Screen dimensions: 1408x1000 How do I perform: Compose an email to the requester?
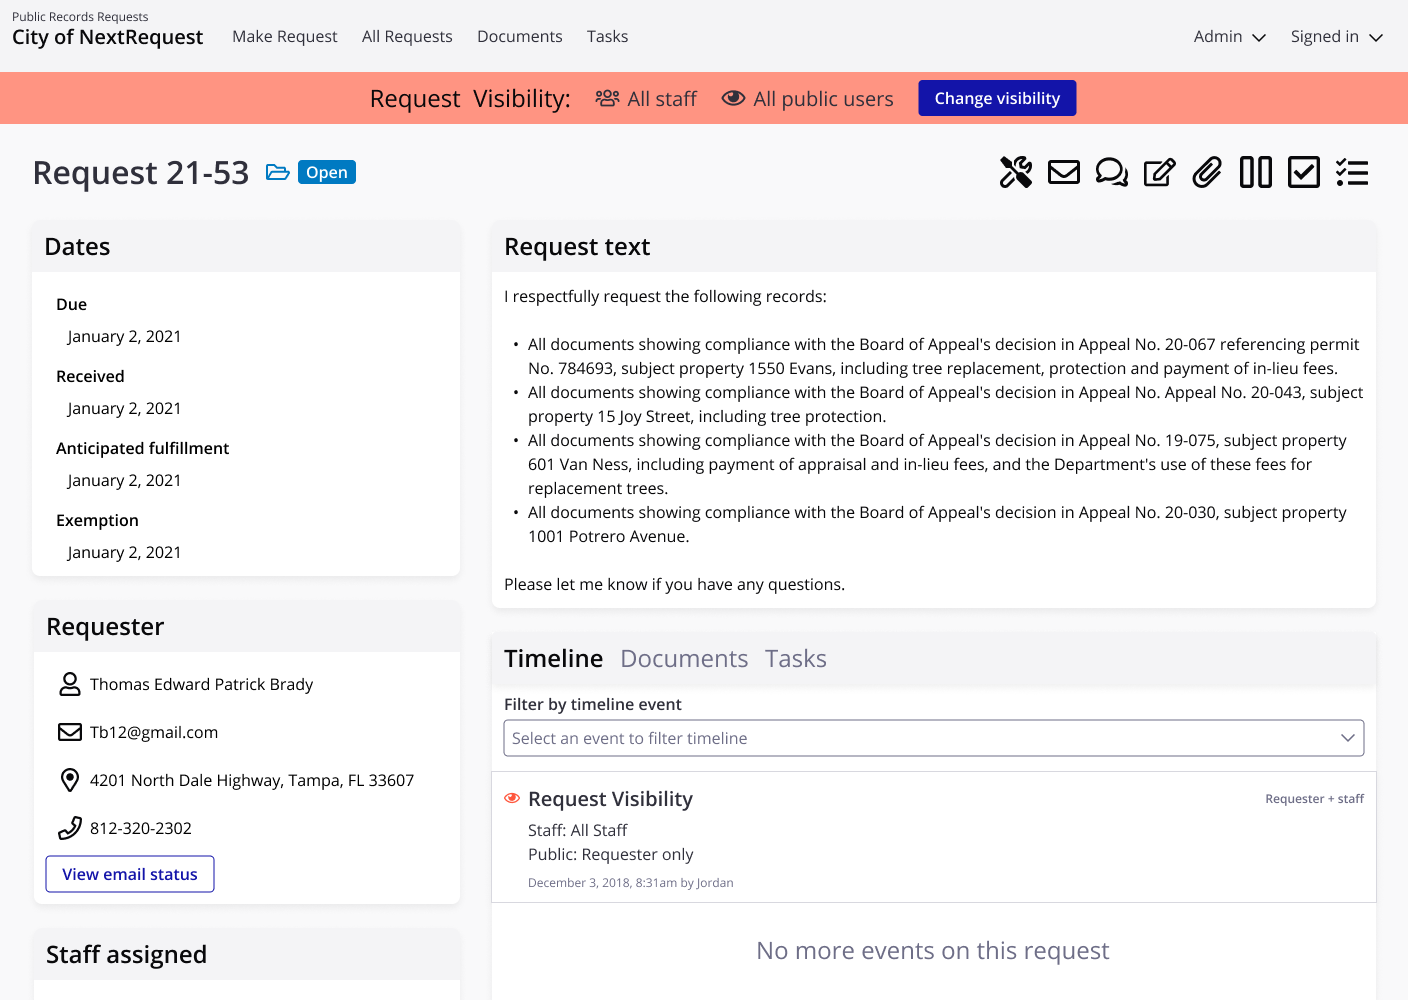[1064, 172]
